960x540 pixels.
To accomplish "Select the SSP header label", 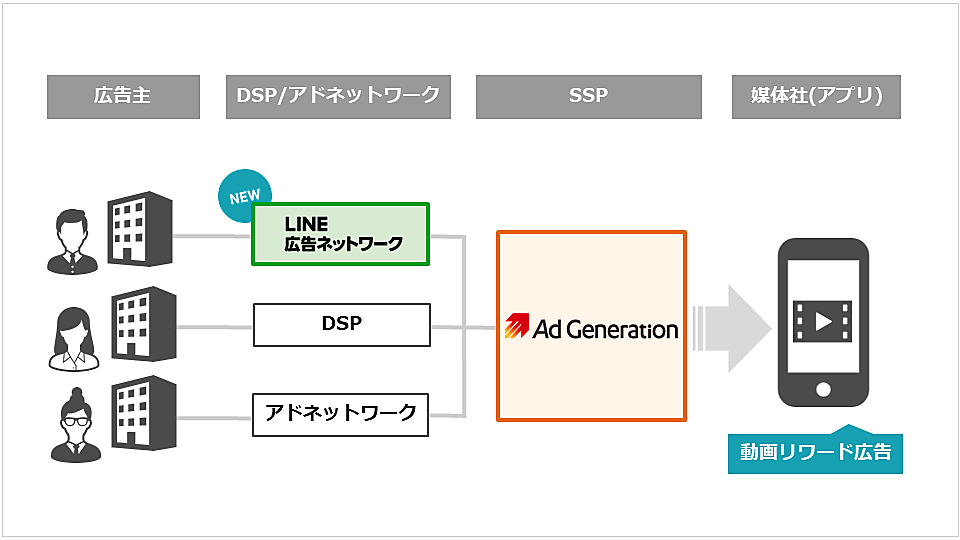I will [x=588, y=96].
